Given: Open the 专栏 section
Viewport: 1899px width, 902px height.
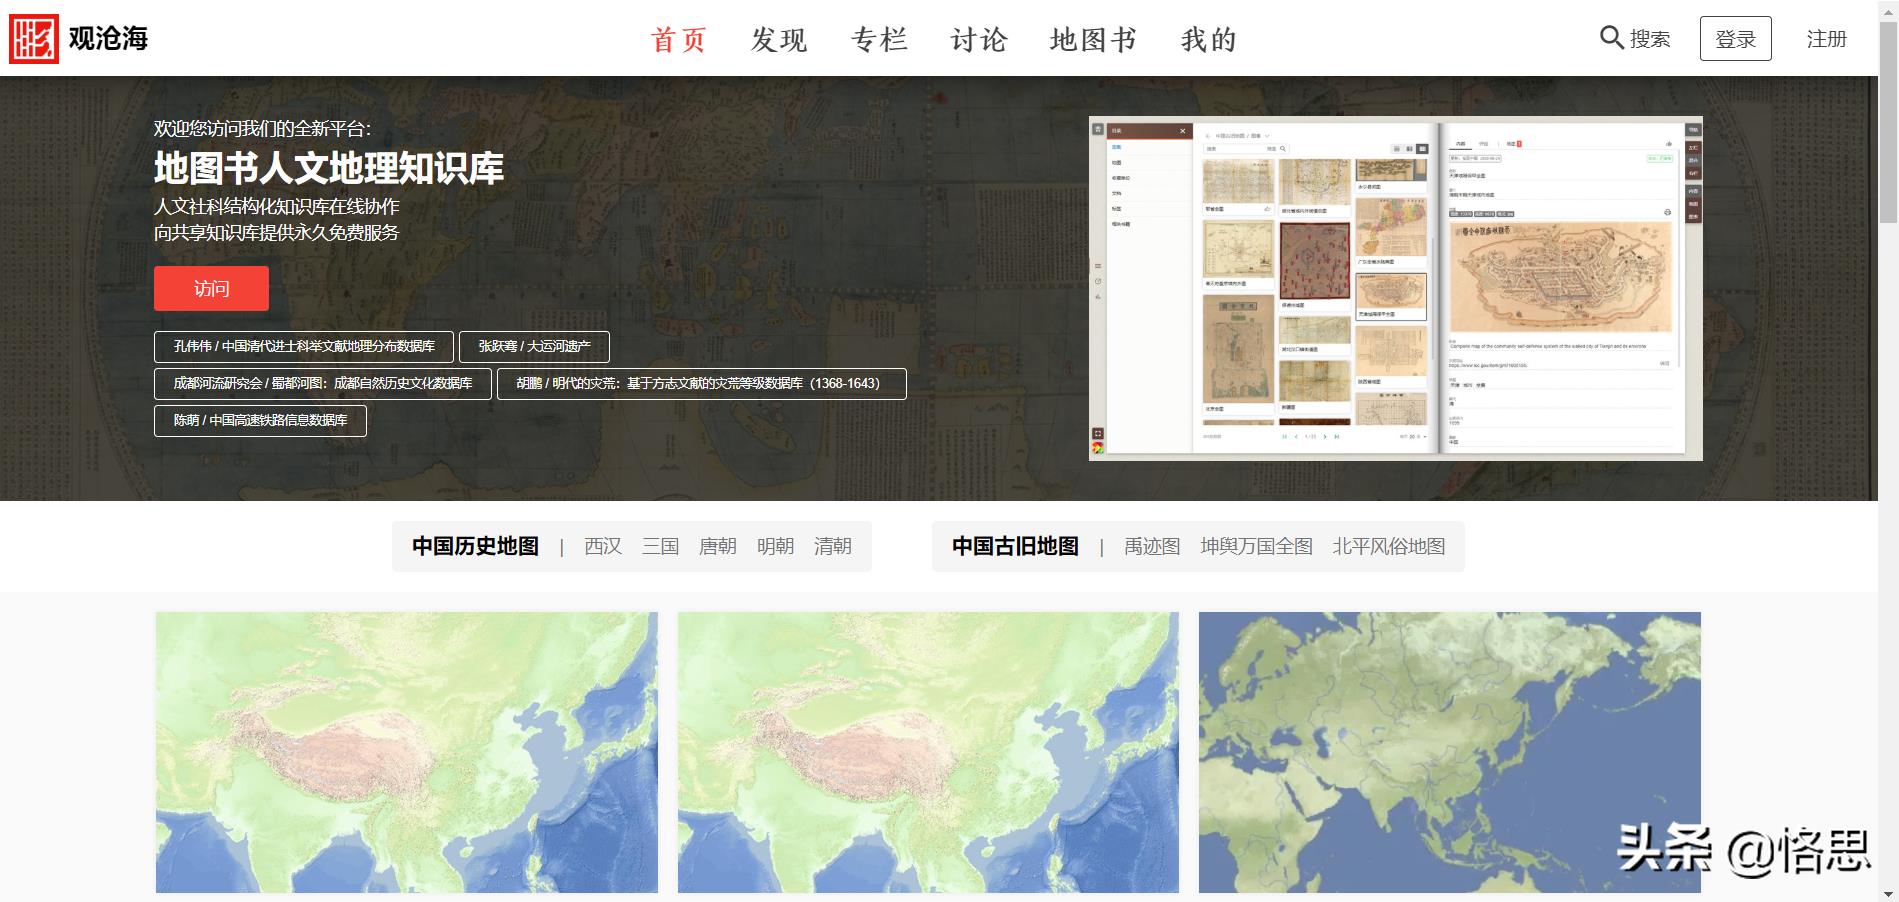Looking at the screenshot, I should click(x=879, y=40).
